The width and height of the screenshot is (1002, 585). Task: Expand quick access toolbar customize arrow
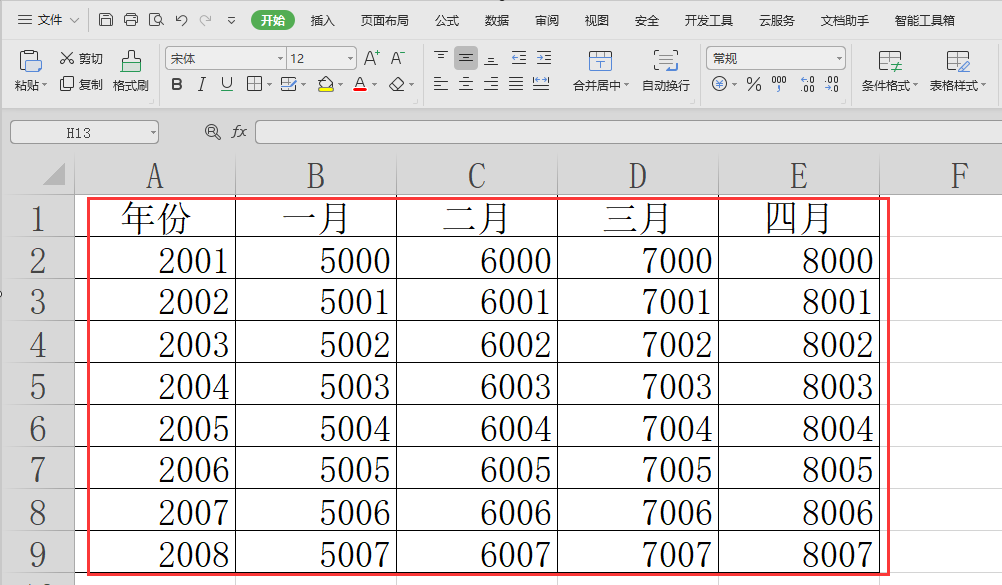coord(231,20)
